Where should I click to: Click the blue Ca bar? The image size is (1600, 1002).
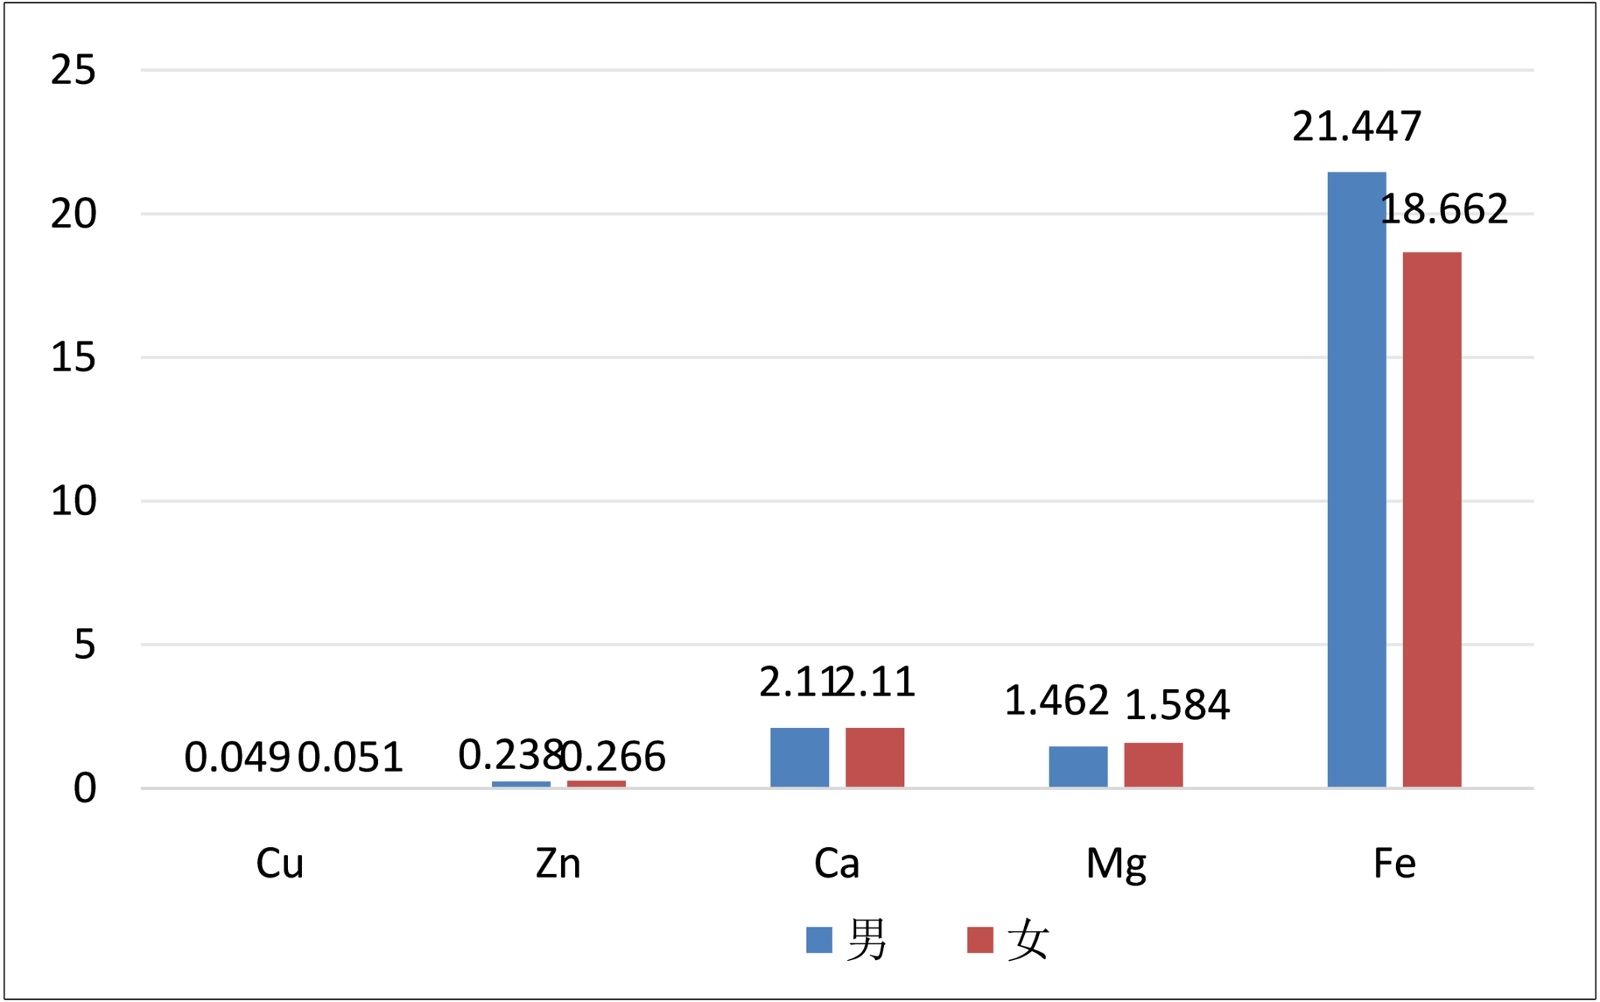click(799, 758)
